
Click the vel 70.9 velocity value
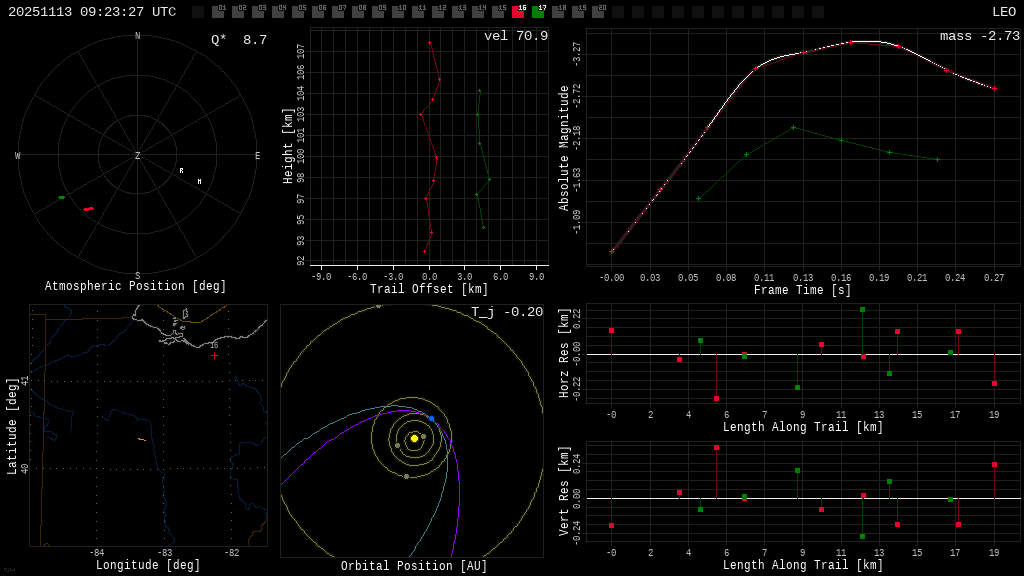tap(516, 36)
